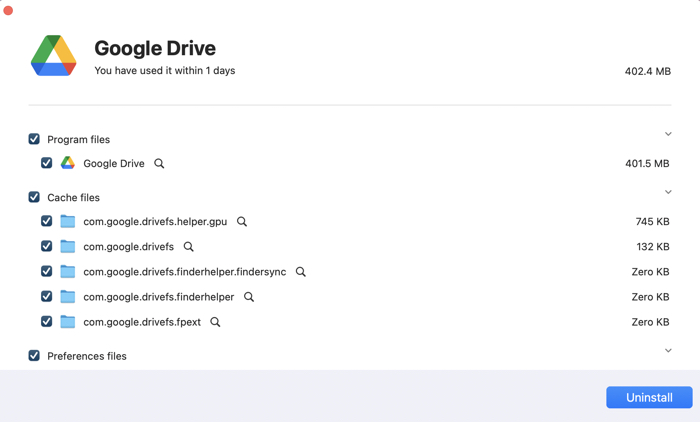Image resolution: width=700 pixels, height=422 pixels.
Task: Click the small Google Drive app icon
Action: pos(68,163)
